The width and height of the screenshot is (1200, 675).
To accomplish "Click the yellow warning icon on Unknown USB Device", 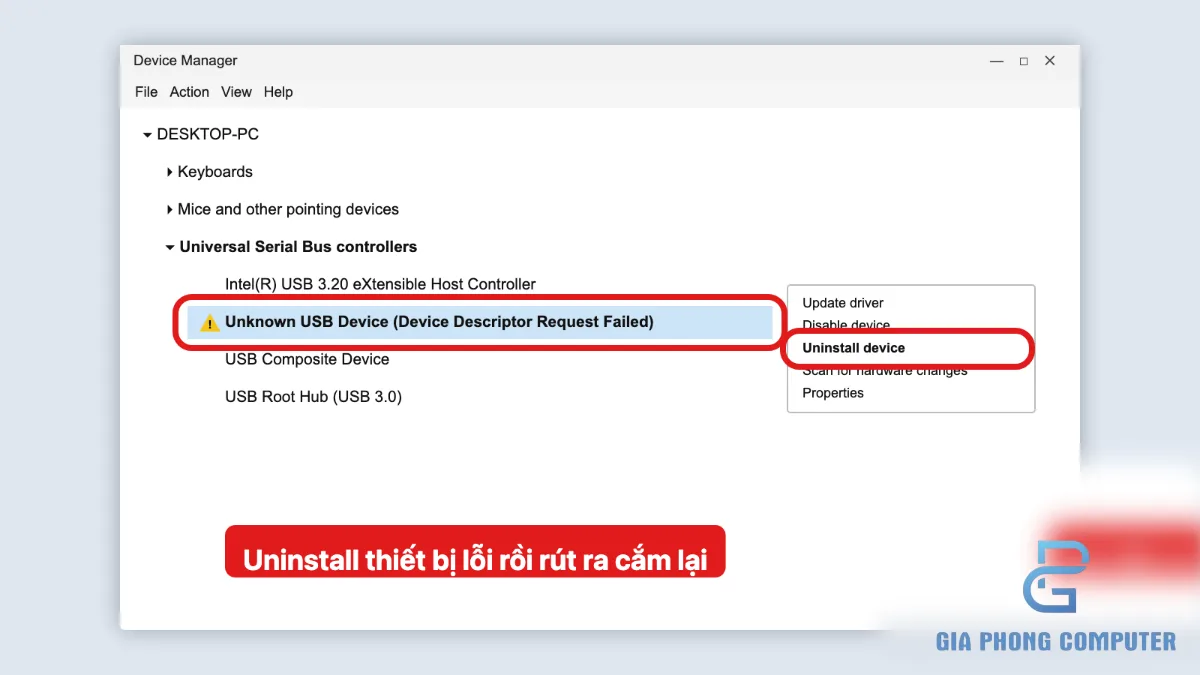I will (209, 322).
